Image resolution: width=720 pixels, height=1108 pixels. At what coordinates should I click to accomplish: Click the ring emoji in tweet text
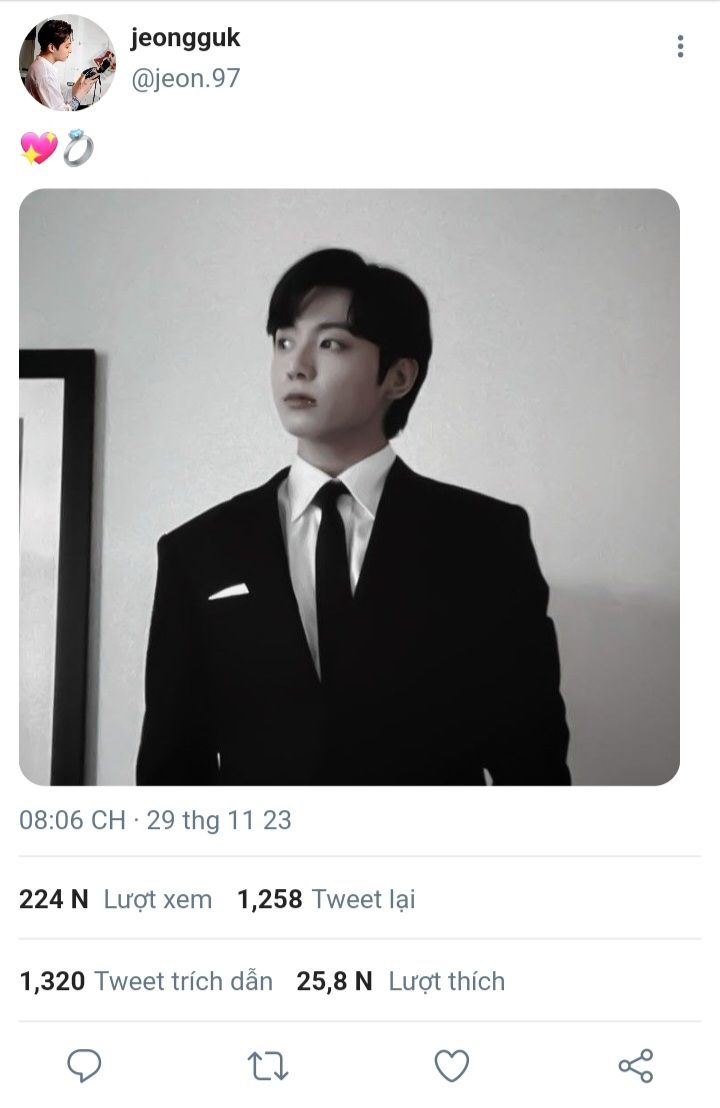[x=79, y=149]
